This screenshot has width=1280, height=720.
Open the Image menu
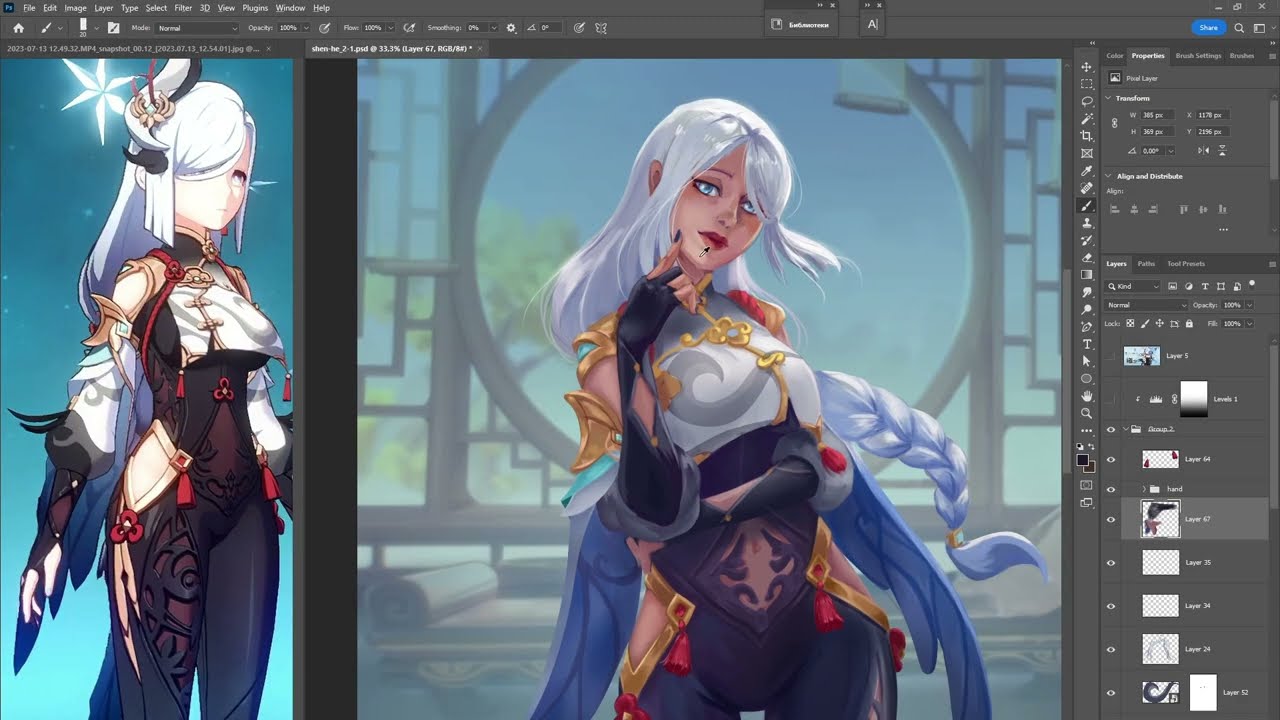coord(75,8)
